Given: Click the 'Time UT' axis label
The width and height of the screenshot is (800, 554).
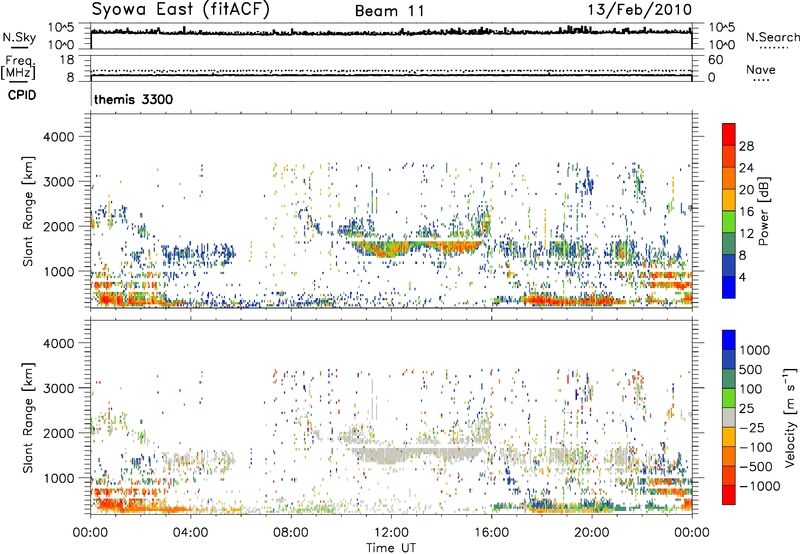Looking at the screenshot, I should point(391,548).
